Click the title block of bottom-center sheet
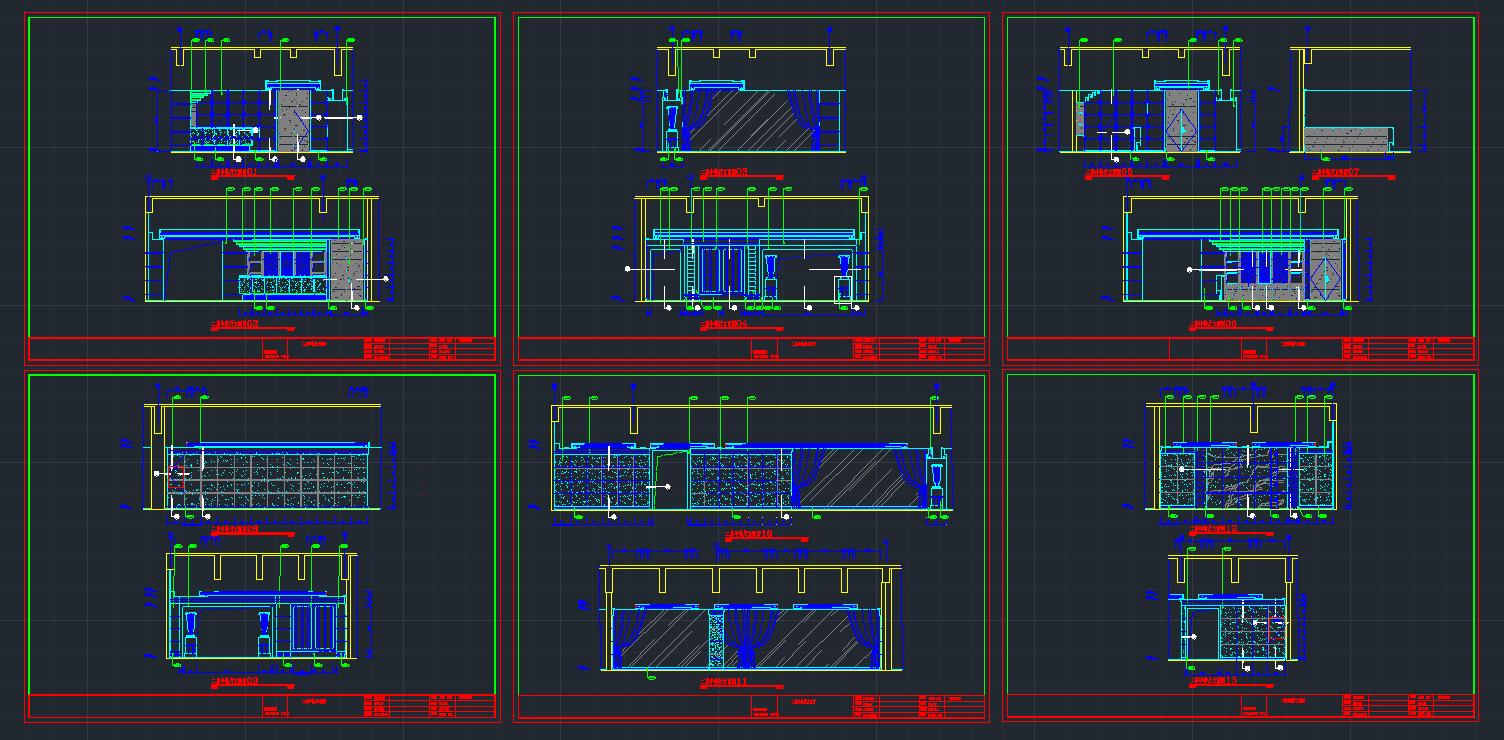1504x740 pixels. 750,708
